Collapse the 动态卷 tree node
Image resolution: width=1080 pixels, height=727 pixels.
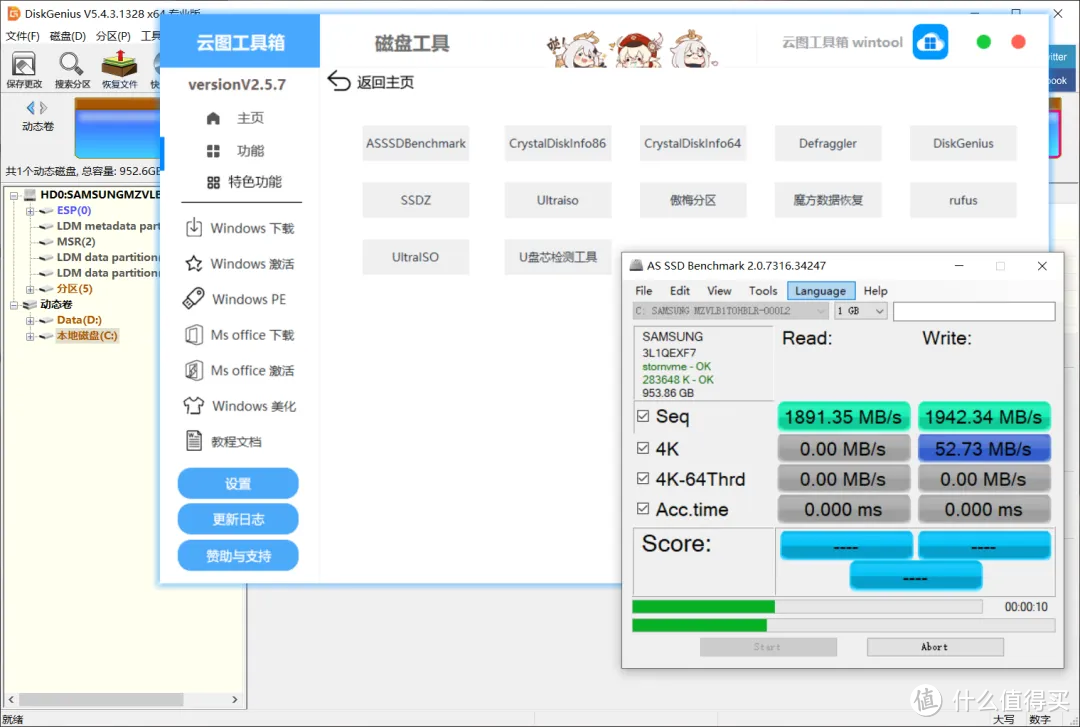click(x=14, y=305)
